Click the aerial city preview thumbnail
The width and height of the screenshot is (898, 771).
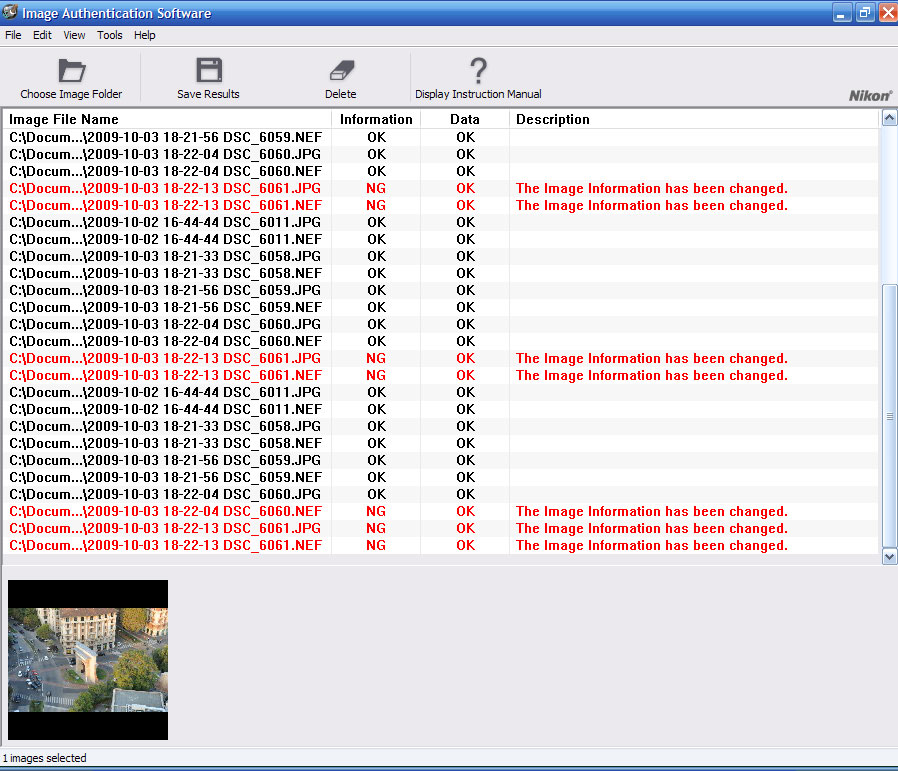88,660
